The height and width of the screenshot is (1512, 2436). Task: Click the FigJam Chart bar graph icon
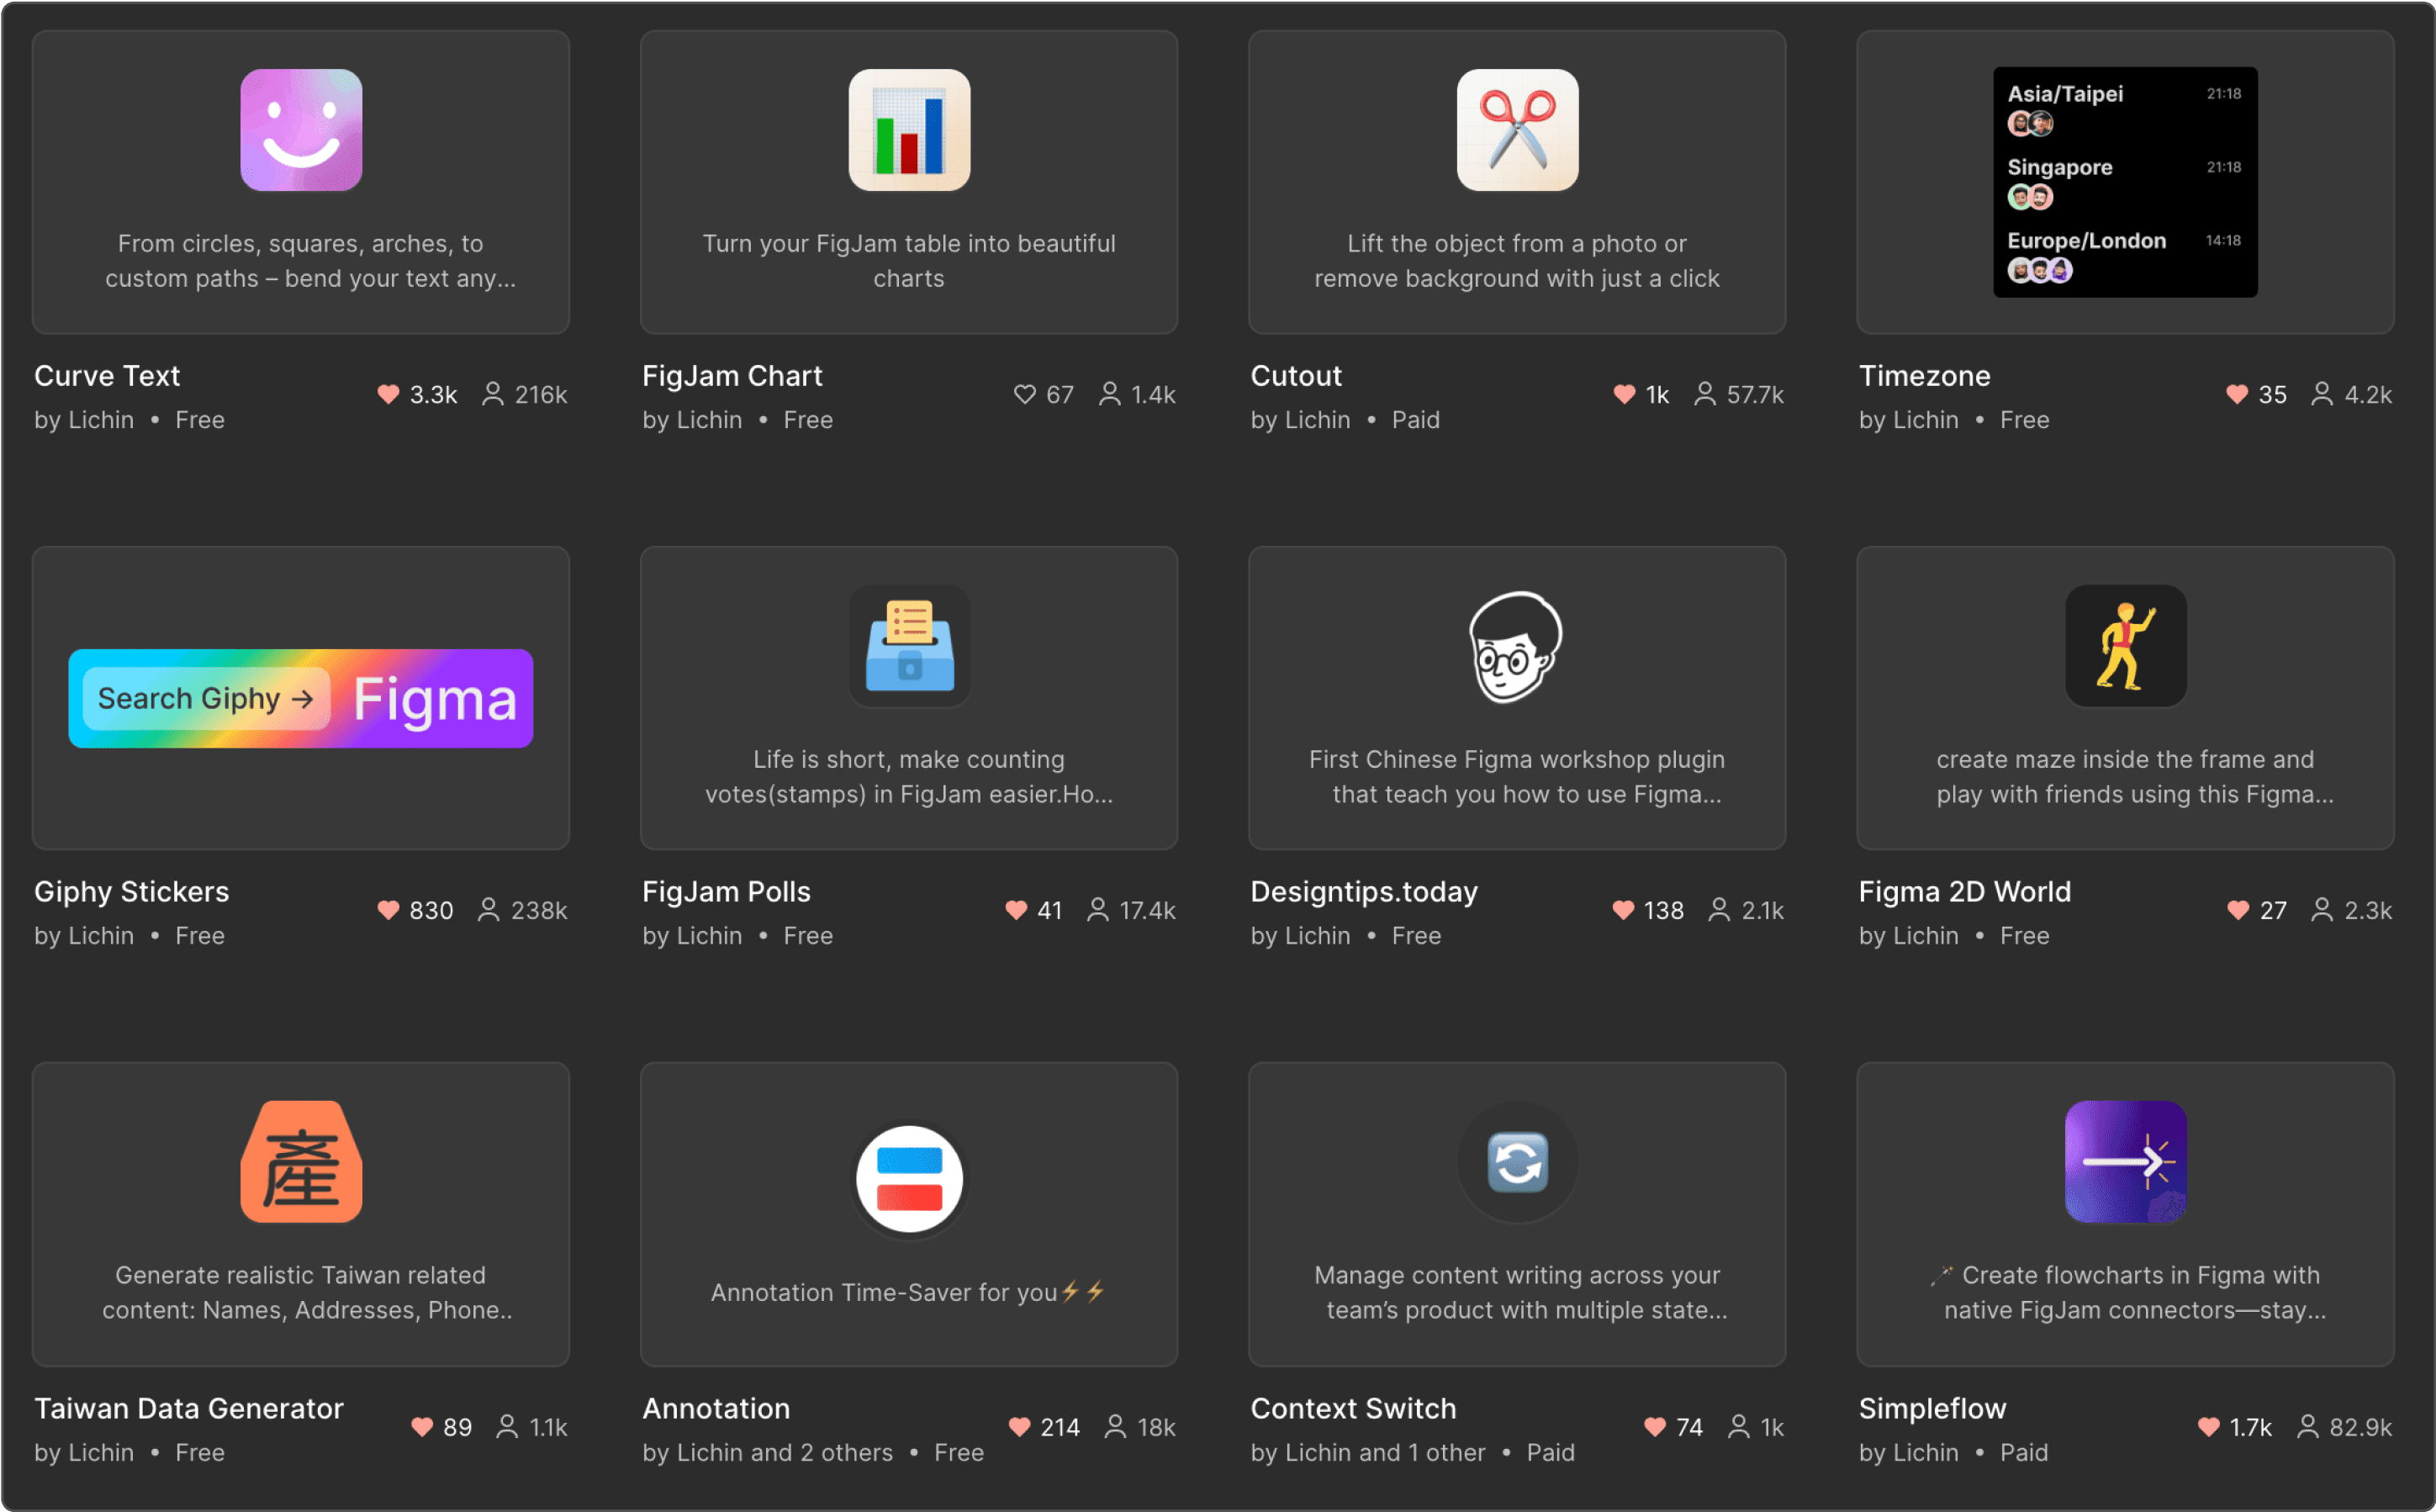point(909,130)
